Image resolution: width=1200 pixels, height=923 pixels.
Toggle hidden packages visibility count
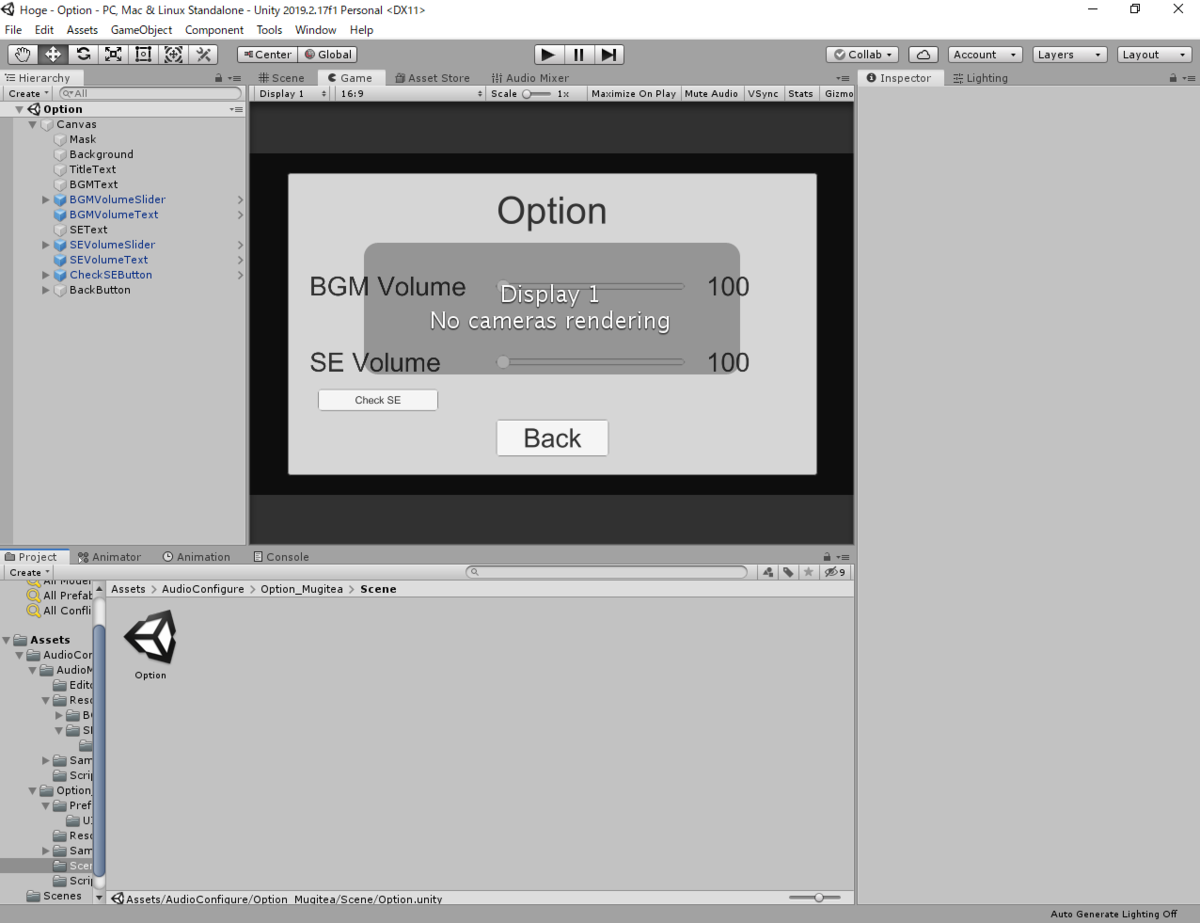[835, 572]
